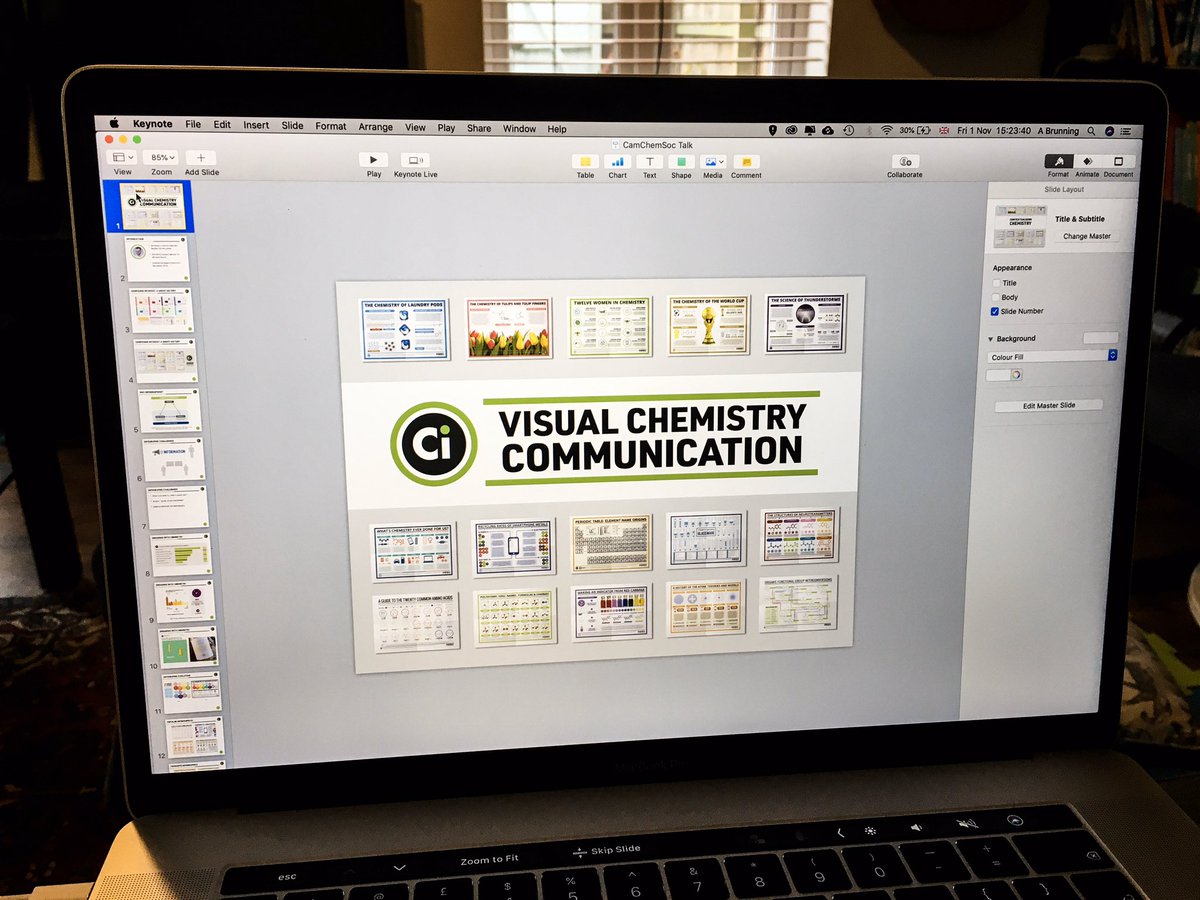Insert a Chart from the toolbar

coord(617,161)
